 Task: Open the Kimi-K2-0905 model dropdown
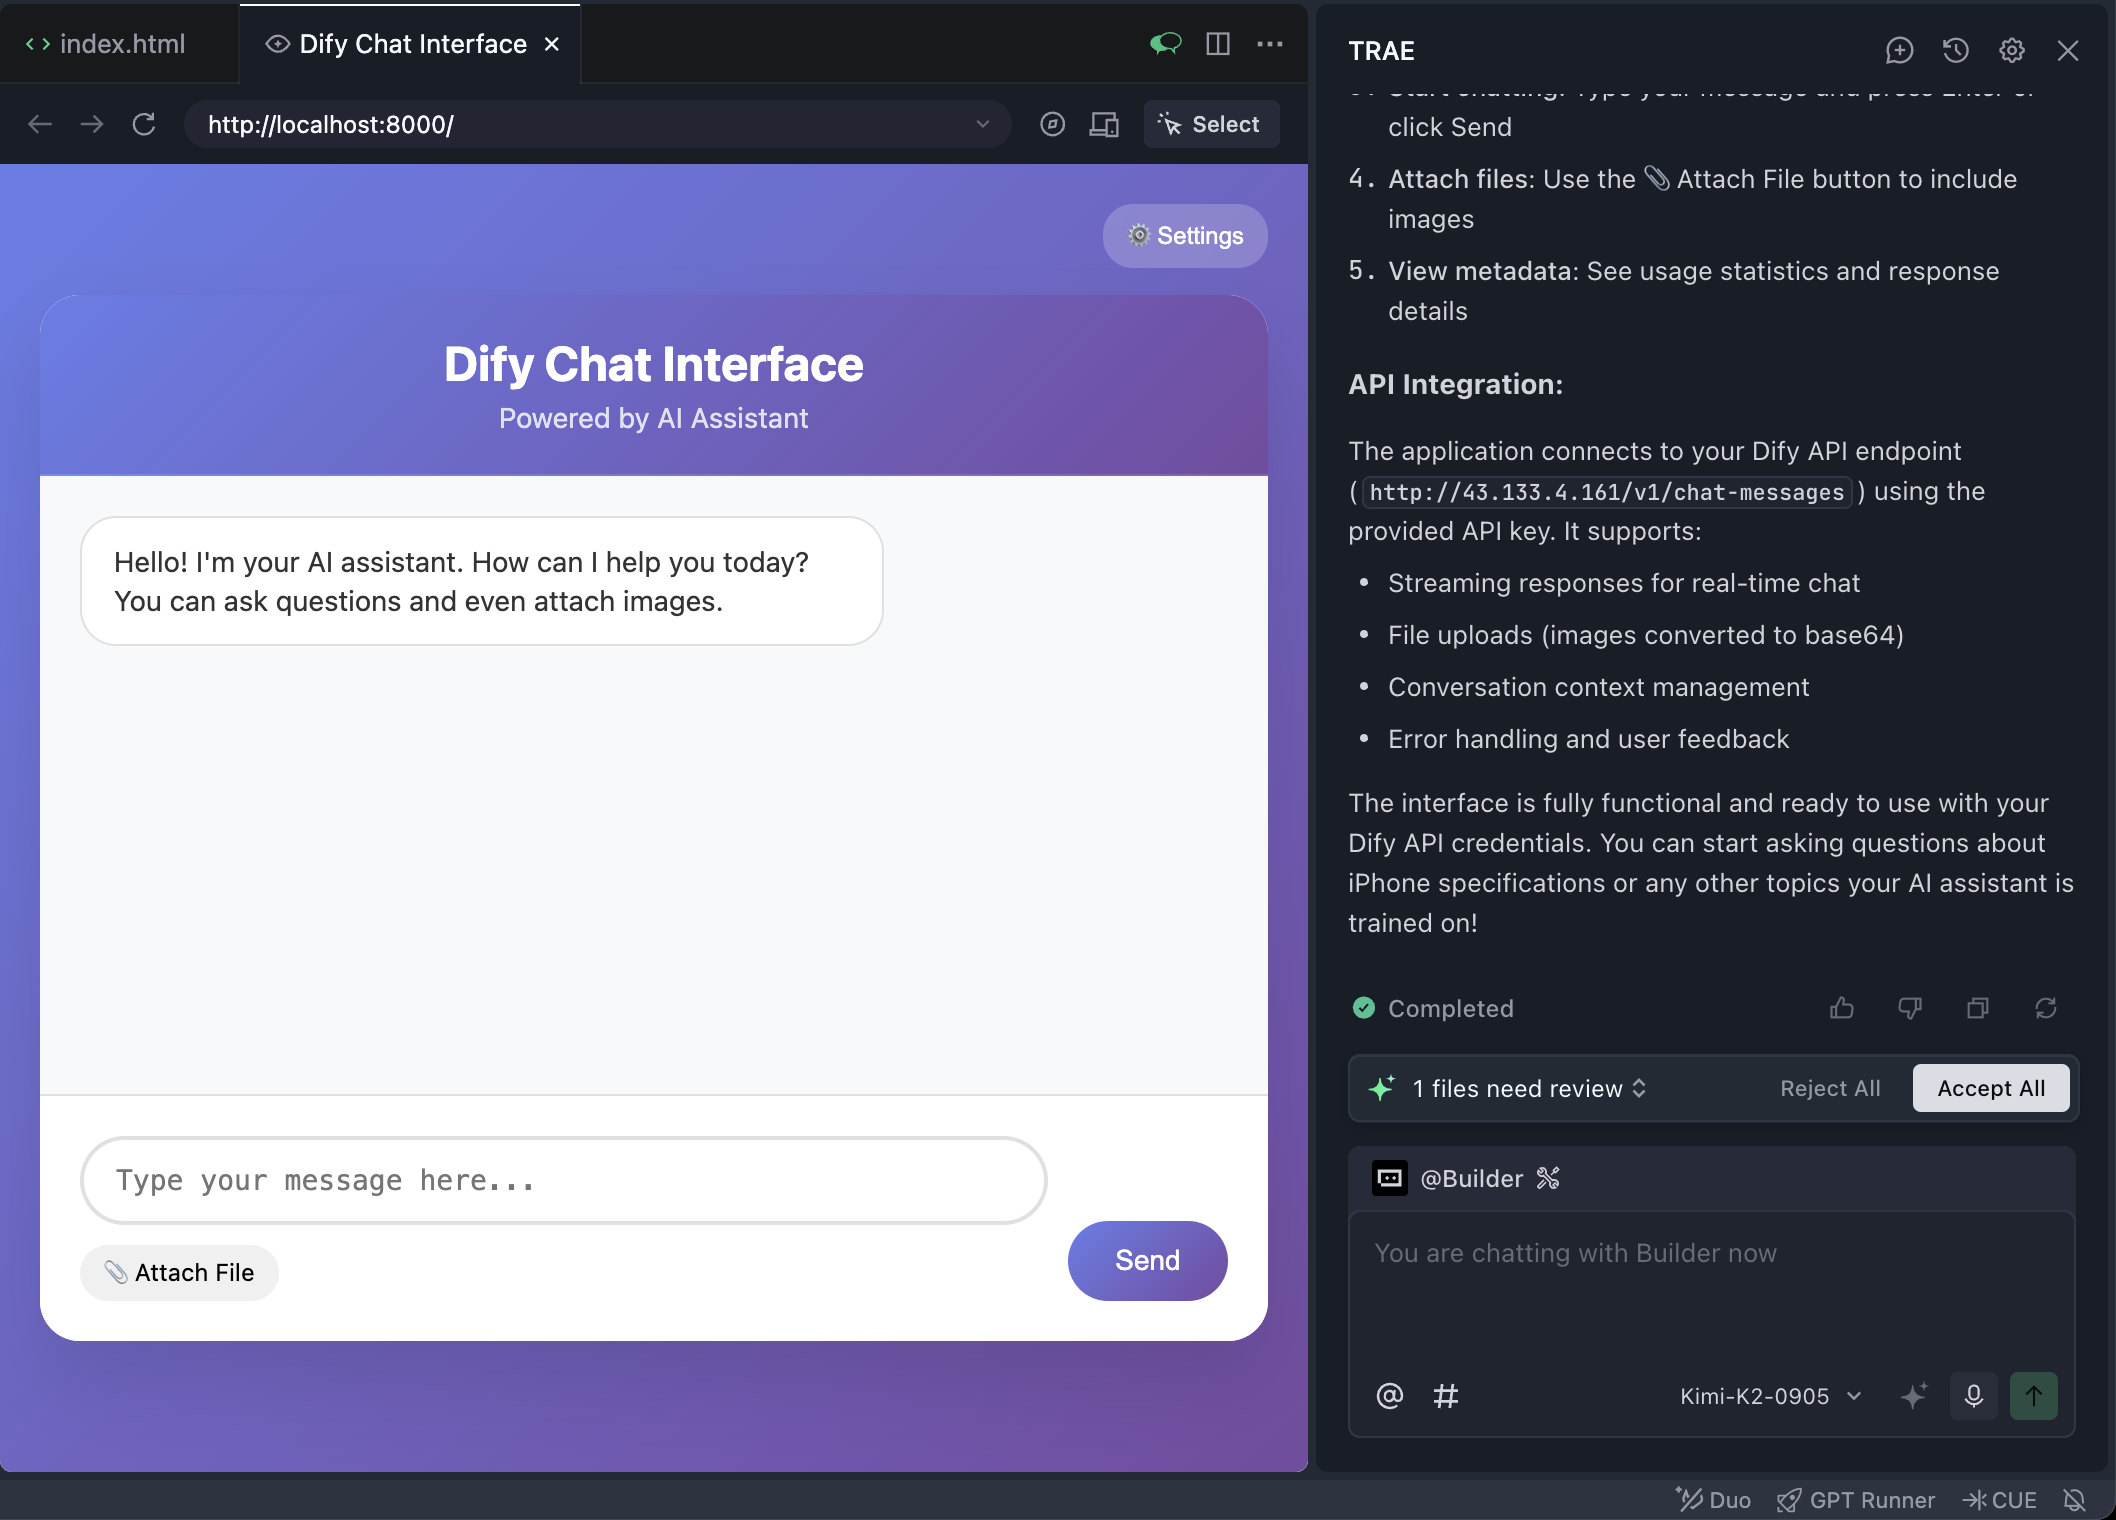[x=1769, y=1396]
